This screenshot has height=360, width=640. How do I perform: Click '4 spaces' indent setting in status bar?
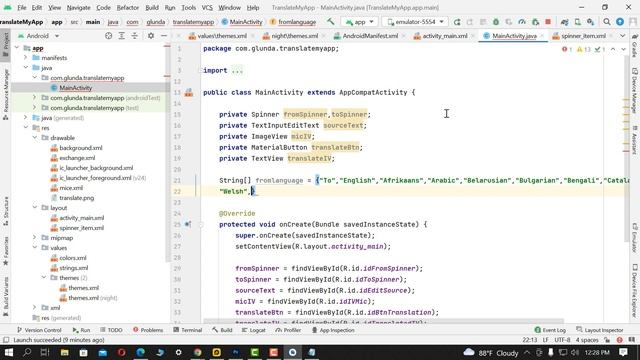[587, 340]
